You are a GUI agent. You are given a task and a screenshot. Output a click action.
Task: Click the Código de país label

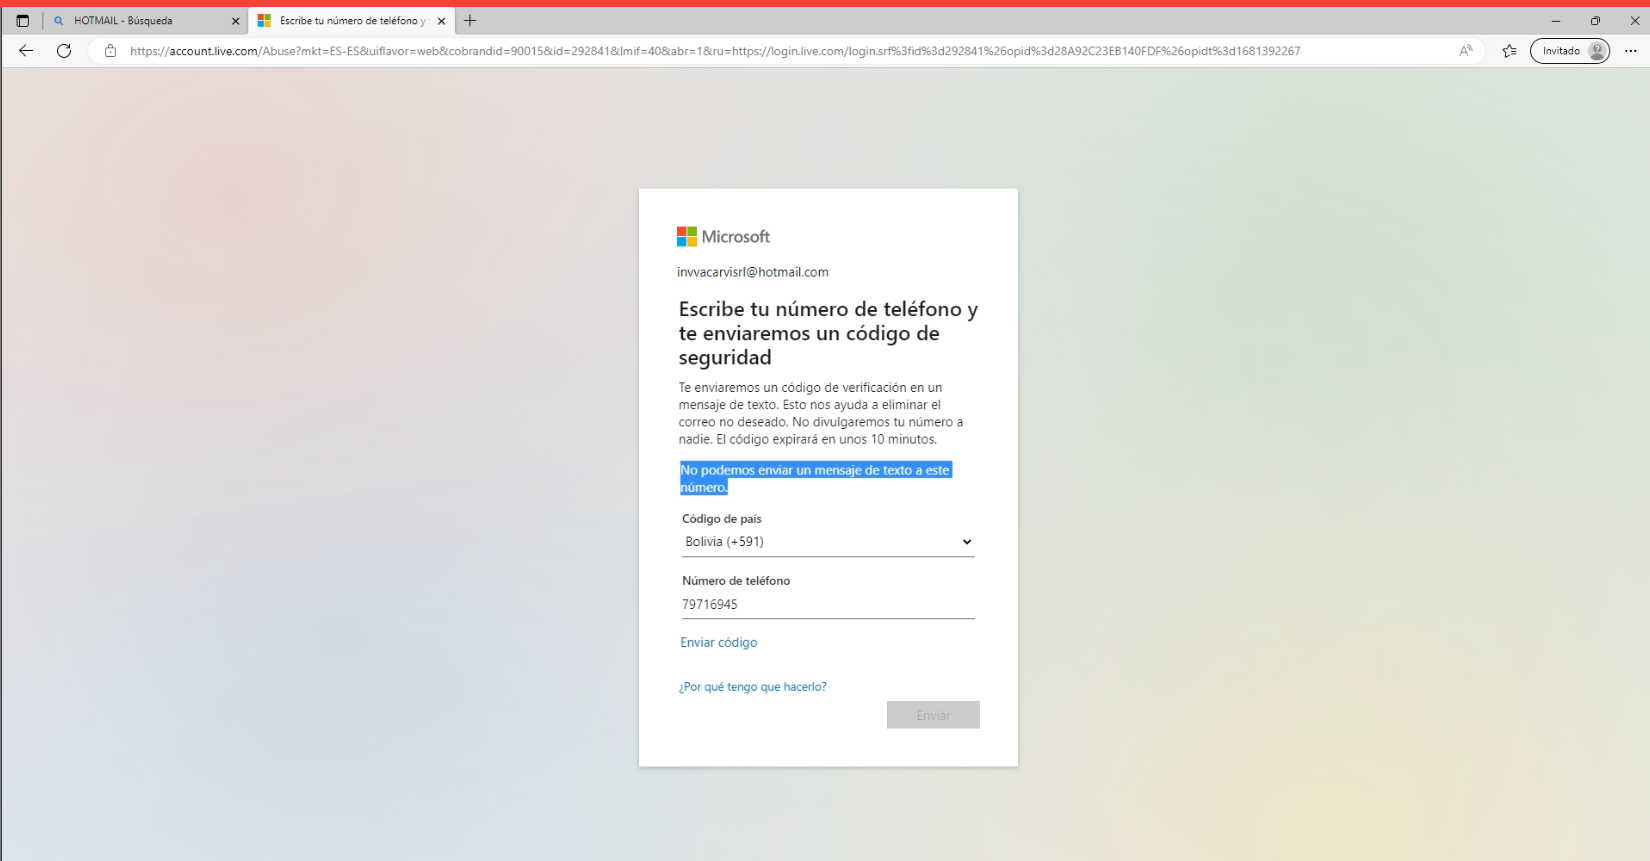pos(722,519)
